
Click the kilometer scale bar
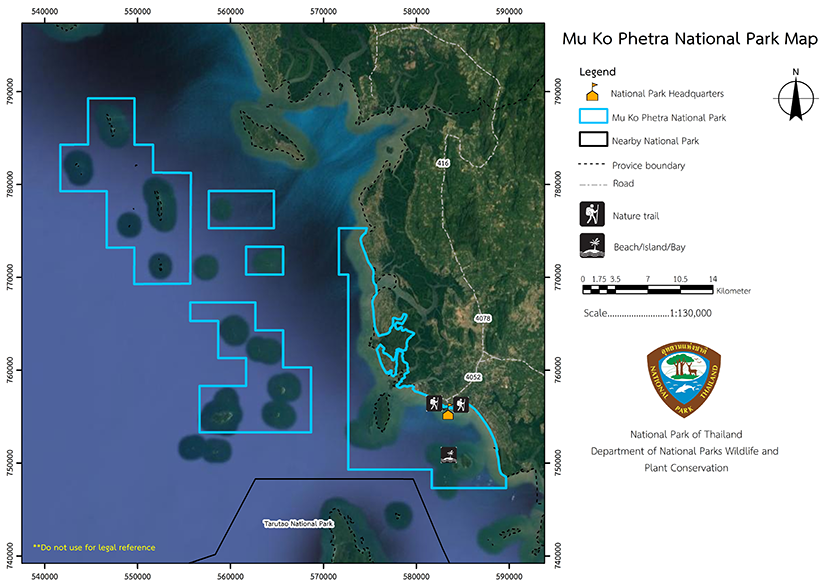647,291
